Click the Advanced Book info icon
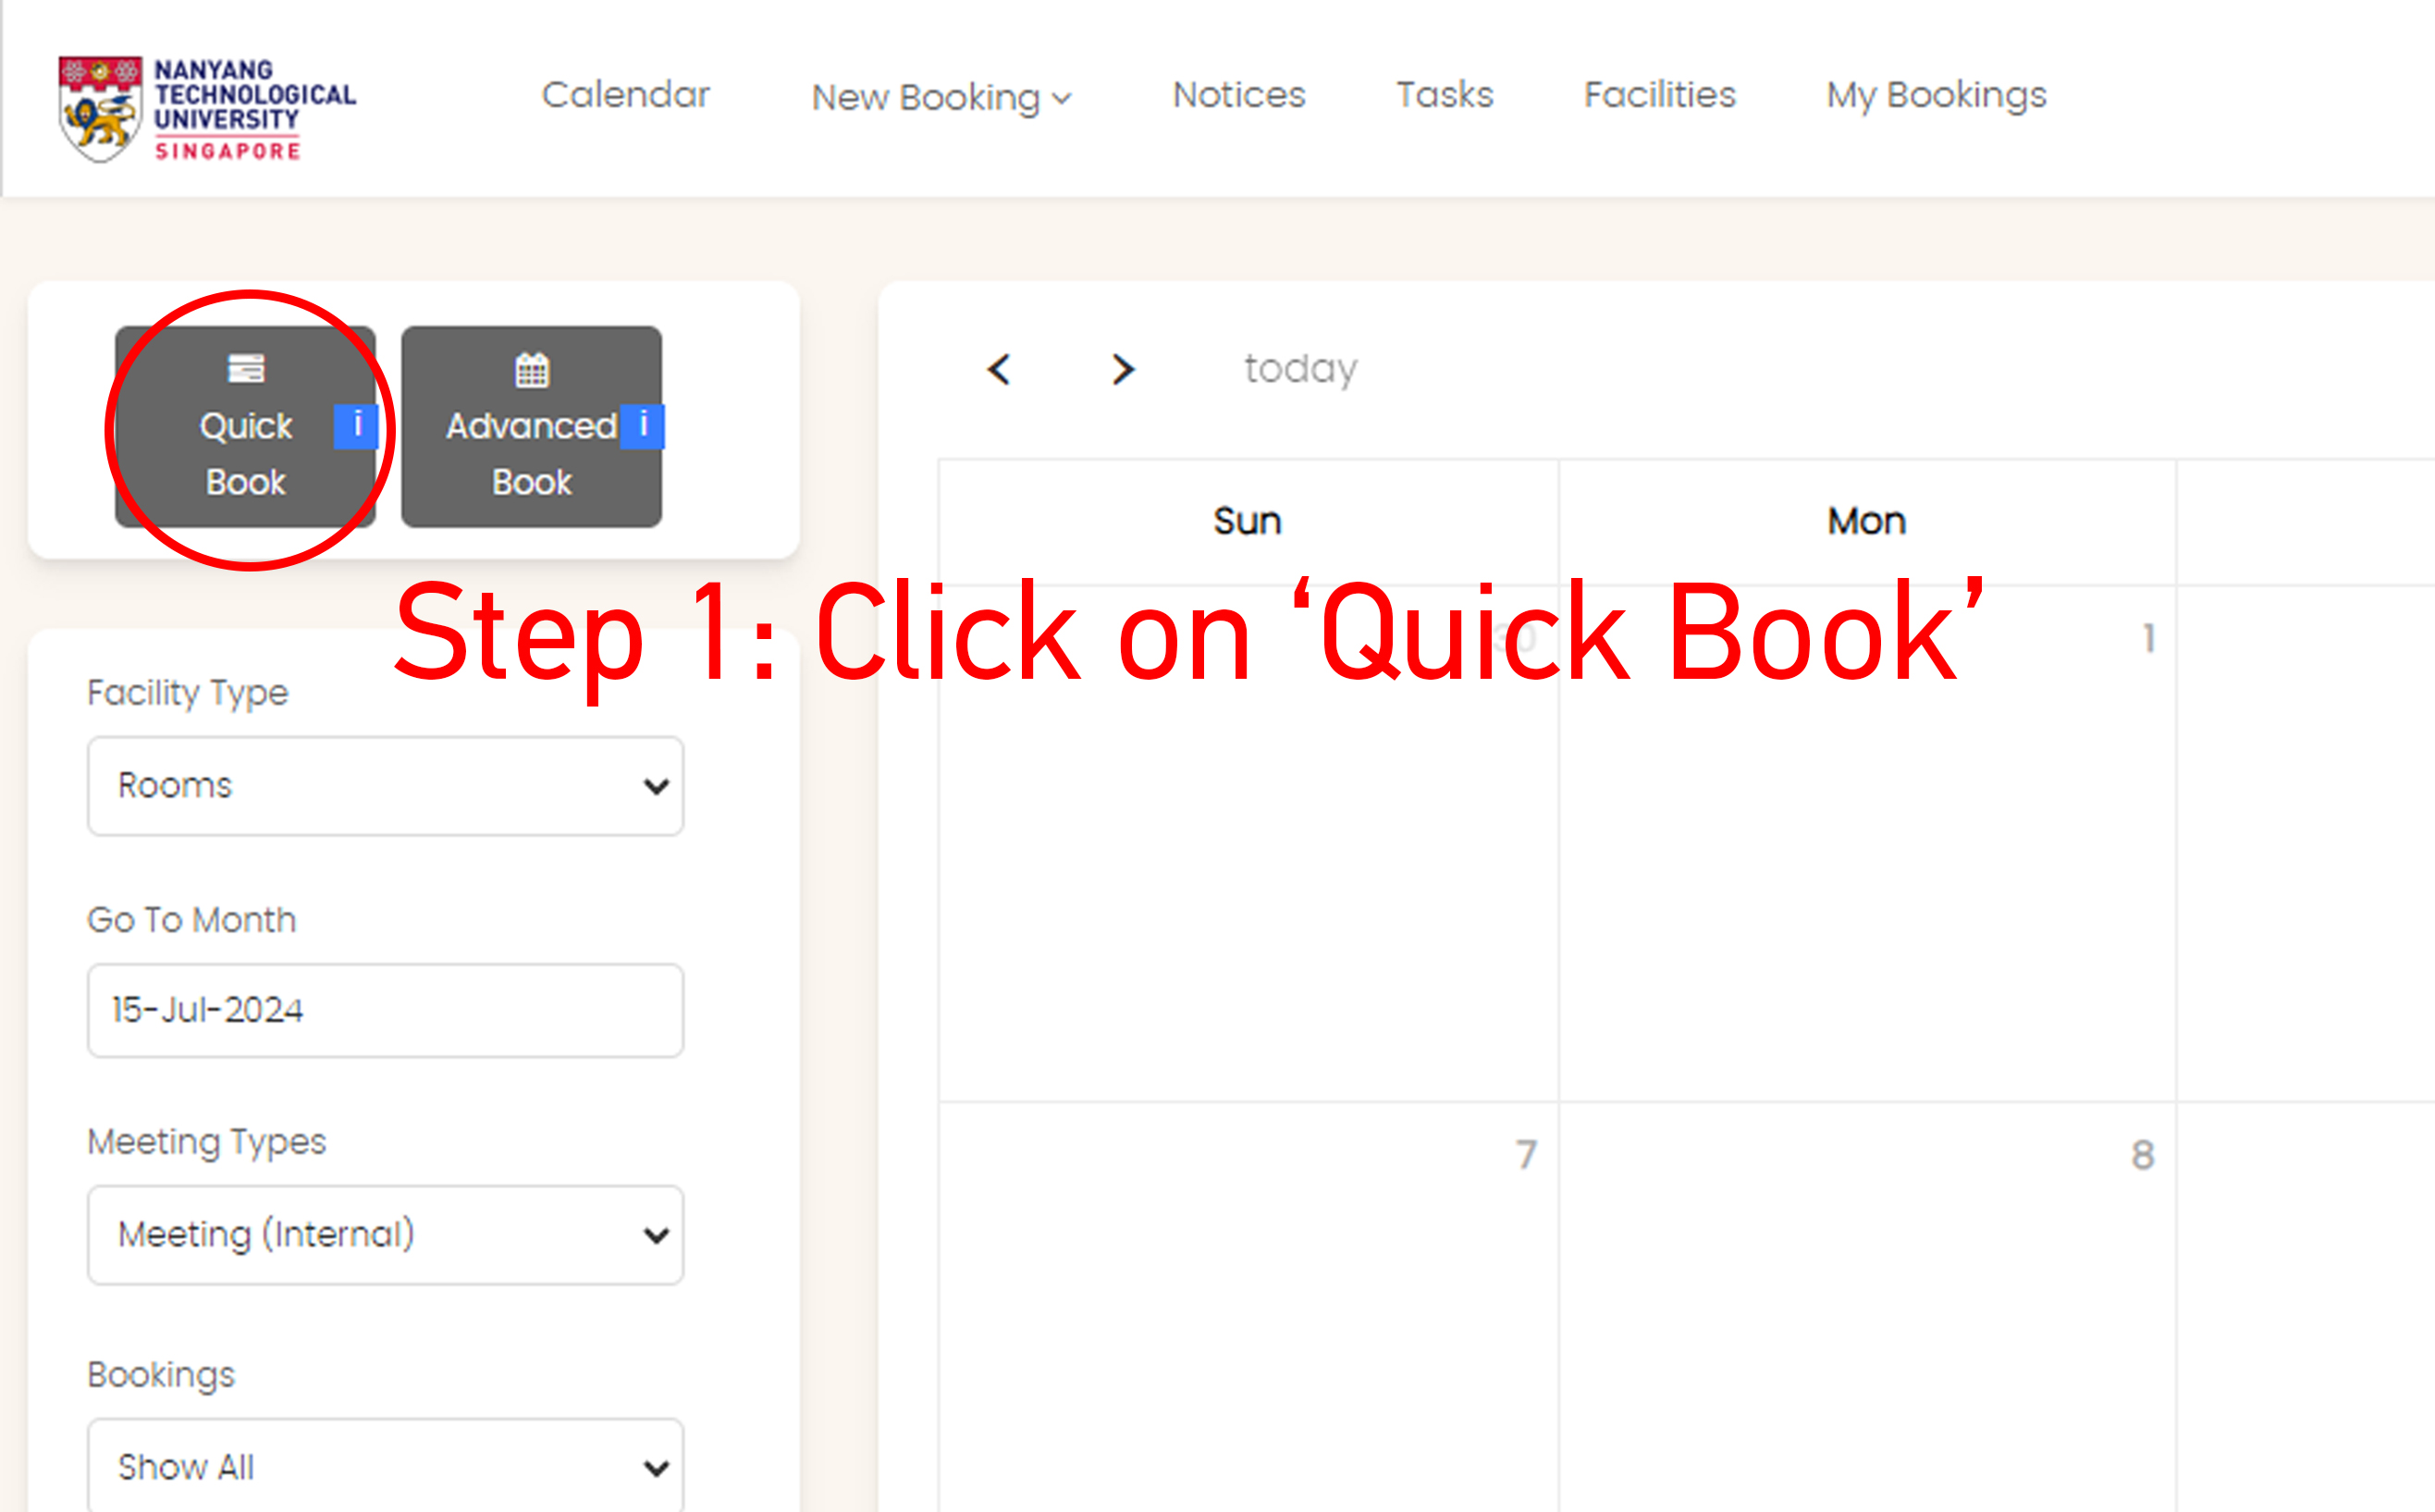 coord(642,426)
